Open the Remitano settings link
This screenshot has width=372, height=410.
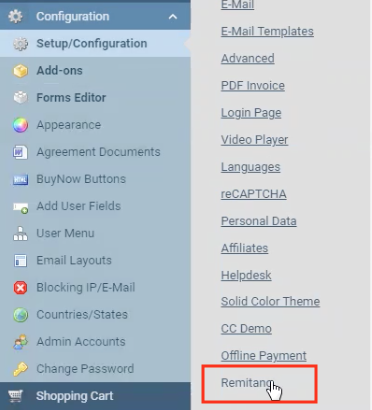(x=248, y=383)
